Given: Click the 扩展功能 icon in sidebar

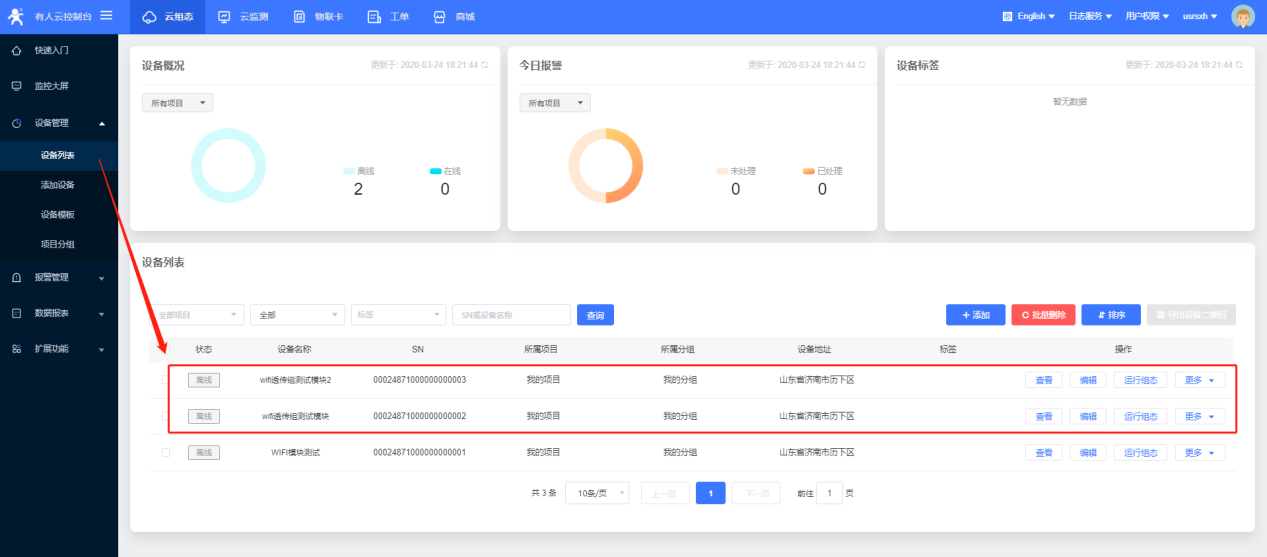Looking at the screenshot, I should click(x=16, y=349).
